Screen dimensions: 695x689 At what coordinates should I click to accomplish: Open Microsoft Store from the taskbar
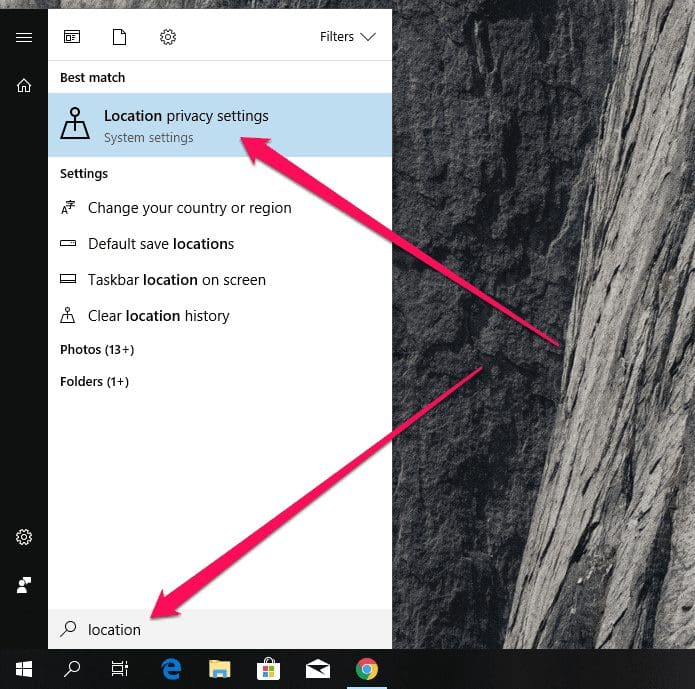coord(268,669)
